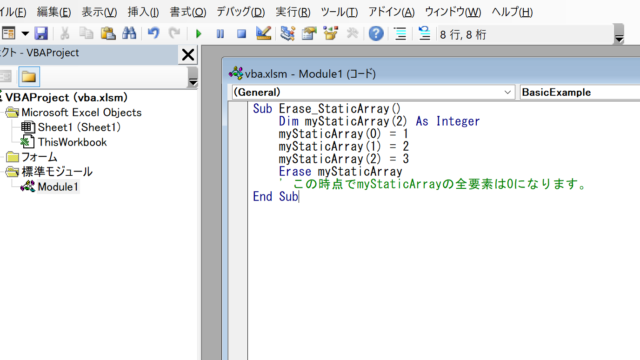Click the outdent toolbar icon

coord(424,33)
